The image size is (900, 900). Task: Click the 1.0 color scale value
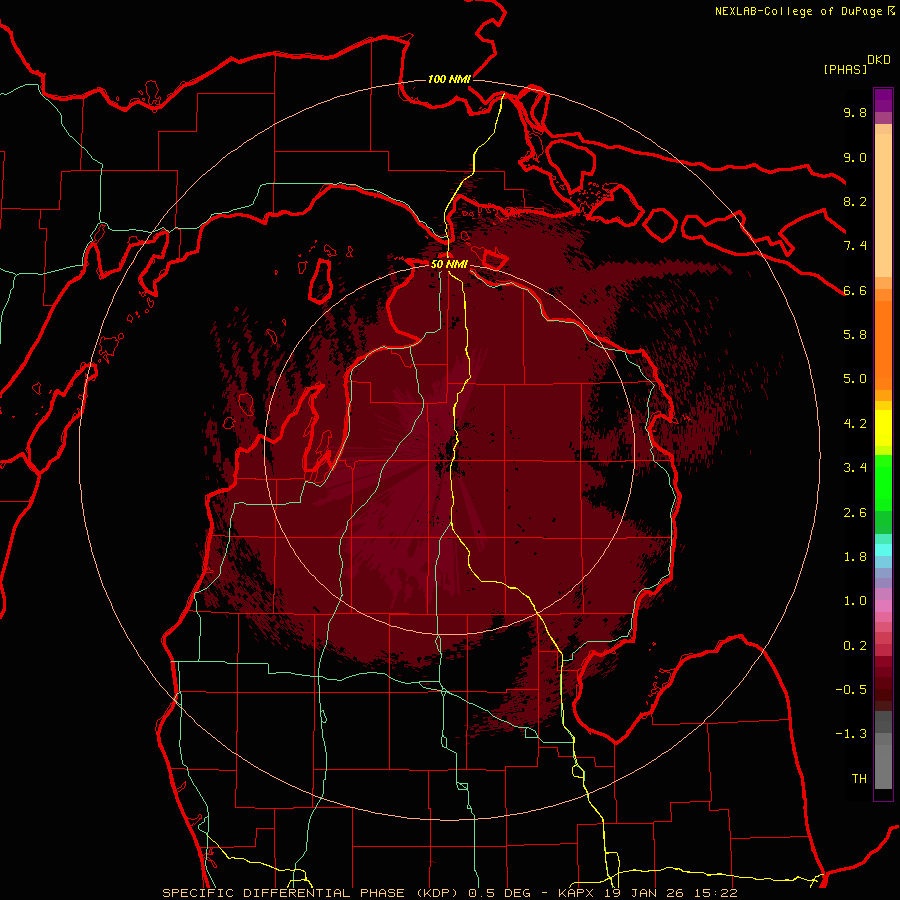[855, 601]
